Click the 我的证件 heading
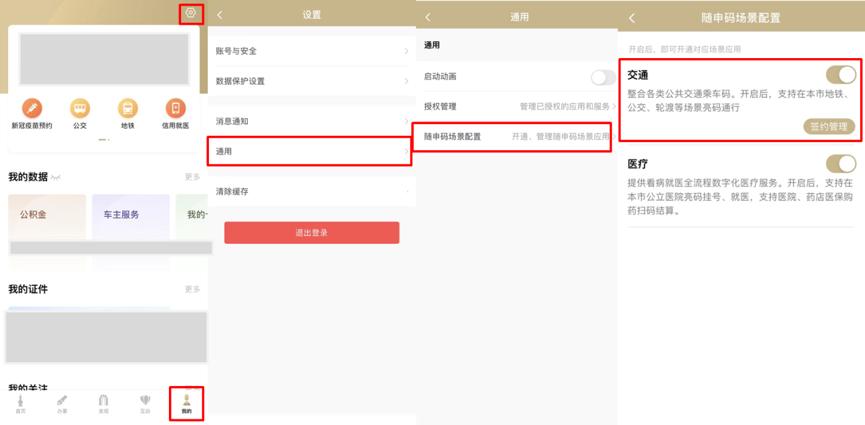This screenshot has width=865, height=425. click(28, 289)
